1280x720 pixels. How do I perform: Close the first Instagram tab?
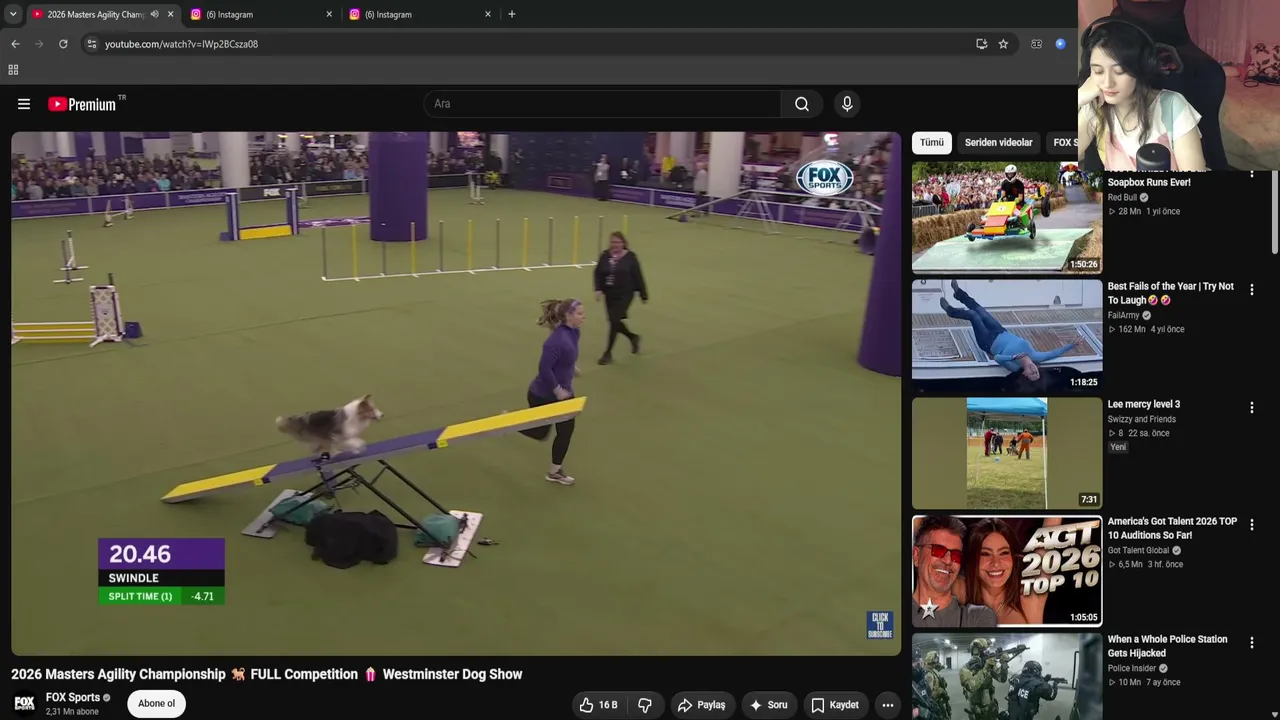click(x=329, y=14)
